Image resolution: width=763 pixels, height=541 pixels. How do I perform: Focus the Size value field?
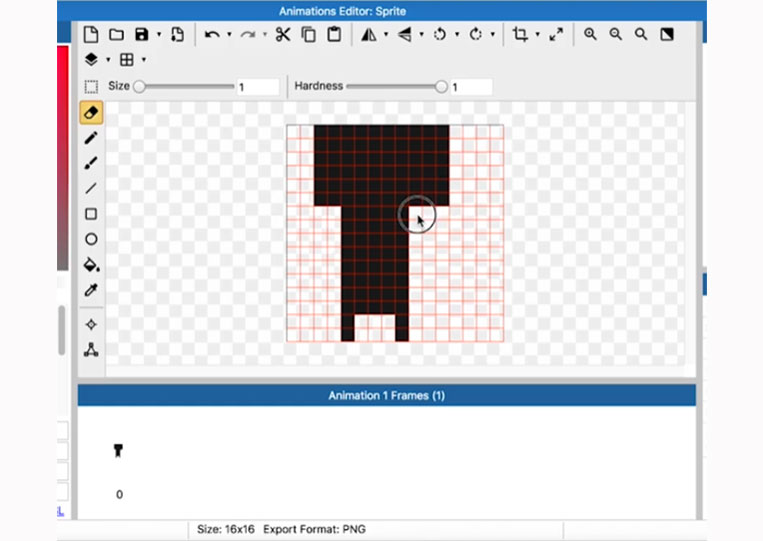tap(258, 87)
